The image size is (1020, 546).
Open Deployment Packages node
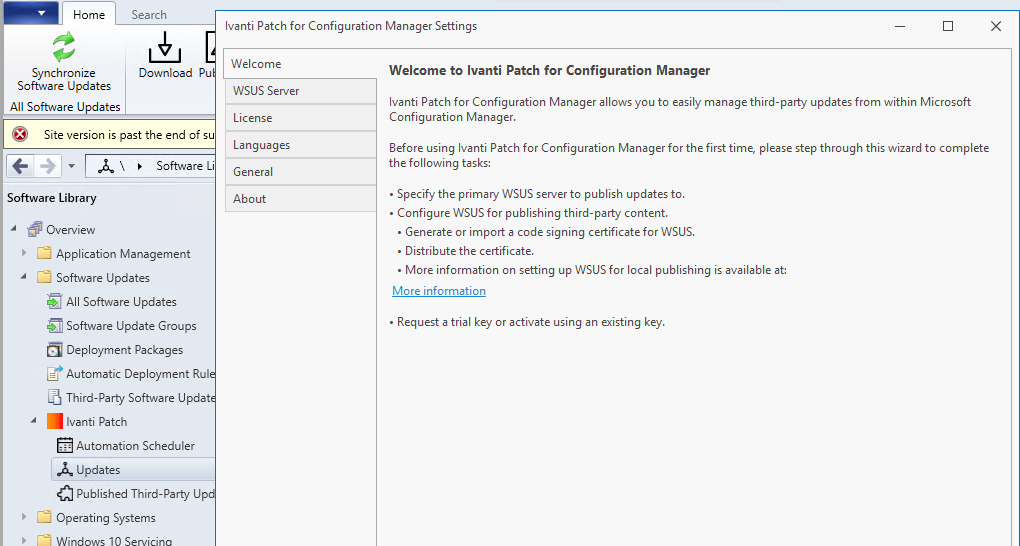pyautogui.click(x=124, y=350)
